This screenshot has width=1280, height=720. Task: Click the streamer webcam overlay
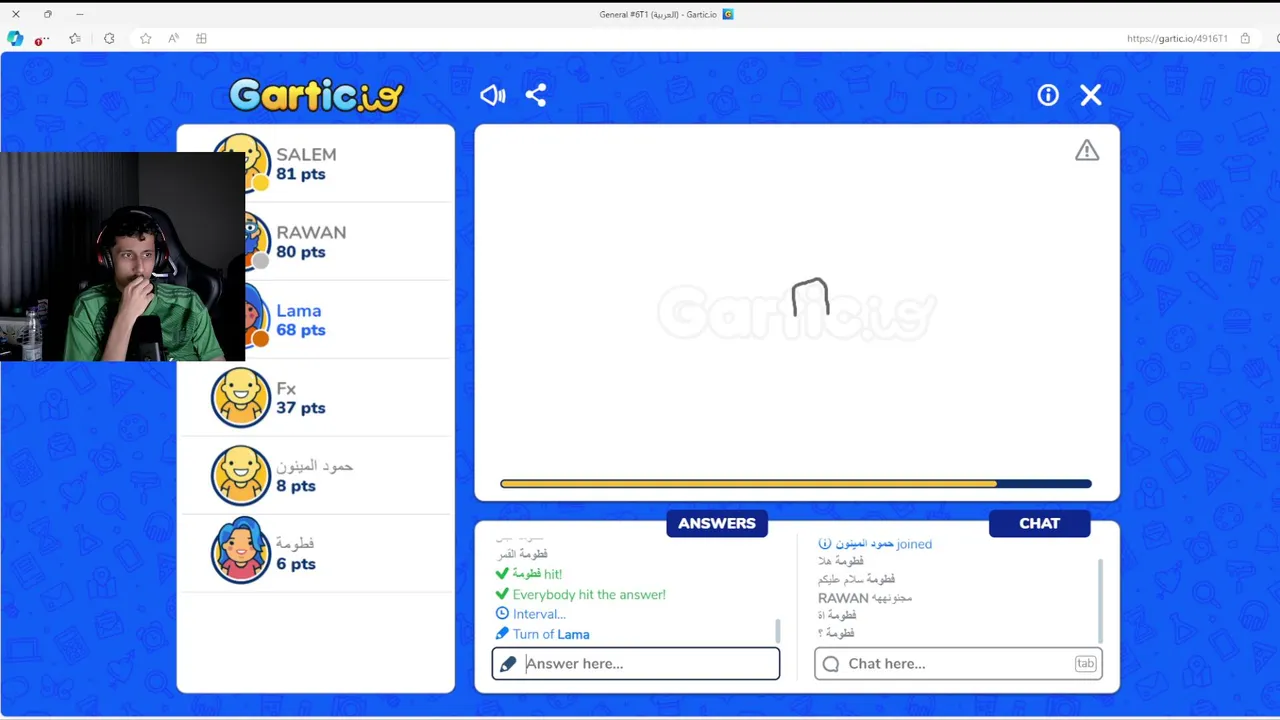(x=122, y=257)
